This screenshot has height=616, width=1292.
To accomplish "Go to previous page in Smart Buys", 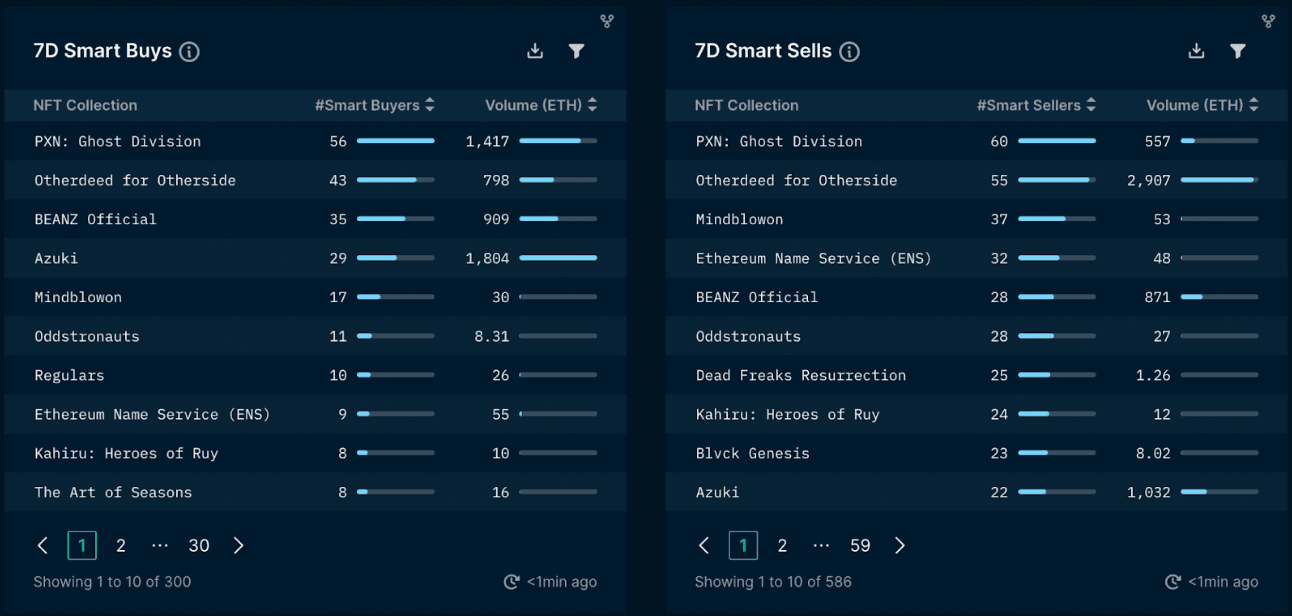I will click(x=42, y=545).
